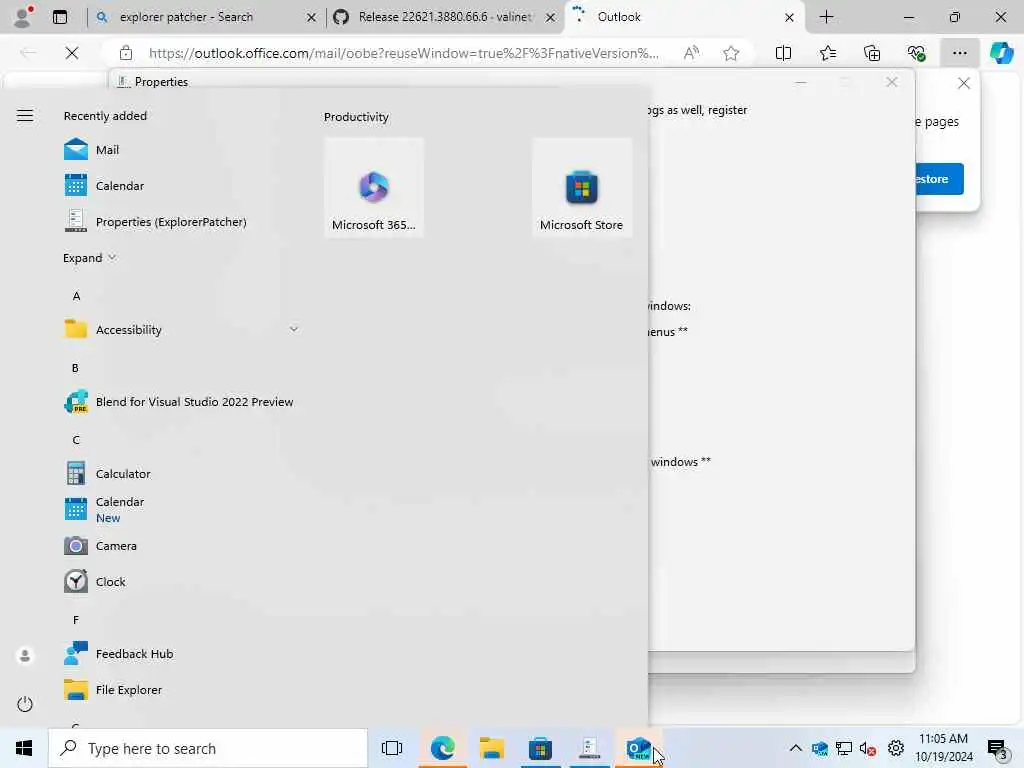Open Edge tab actions menu
The width and height of the screenshot is (1024, 768).
point(60,17)
